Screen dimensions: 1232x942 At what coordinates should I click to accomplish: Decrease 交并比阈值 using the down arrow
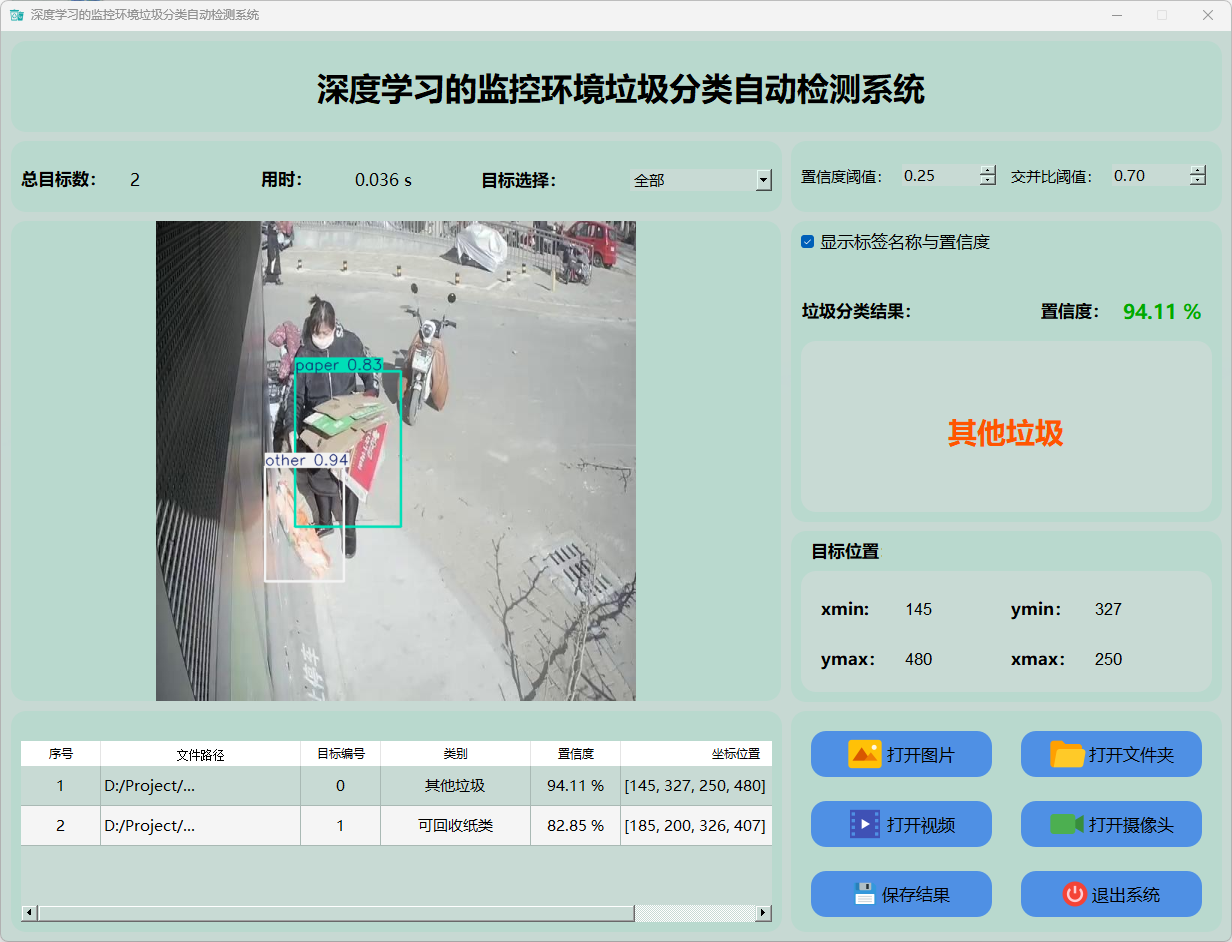[1197, 181]
